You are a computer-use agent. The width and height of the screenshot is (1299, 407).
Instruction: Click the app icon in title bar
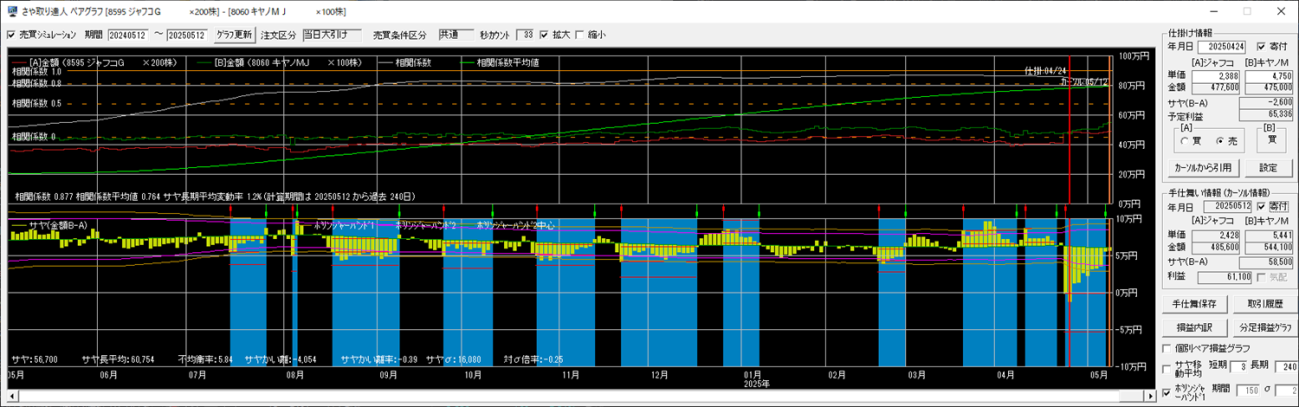coord(10,10)
